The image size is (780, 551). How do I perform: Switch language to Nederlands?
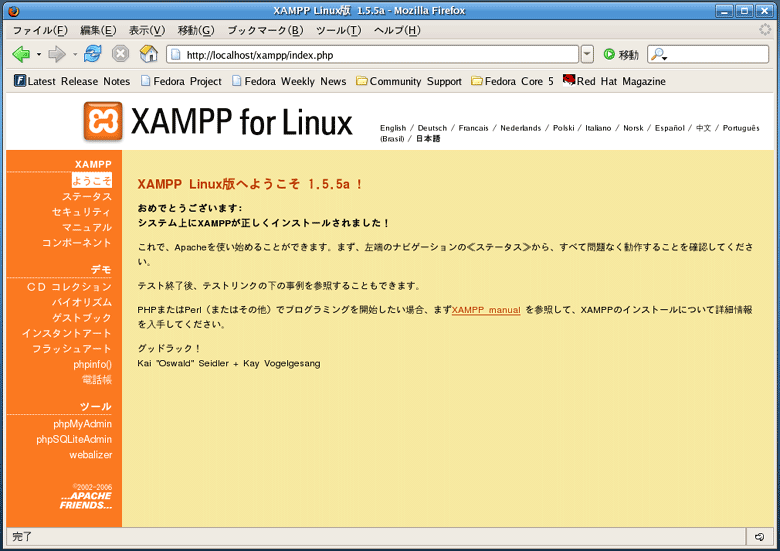tap(520, 128)
